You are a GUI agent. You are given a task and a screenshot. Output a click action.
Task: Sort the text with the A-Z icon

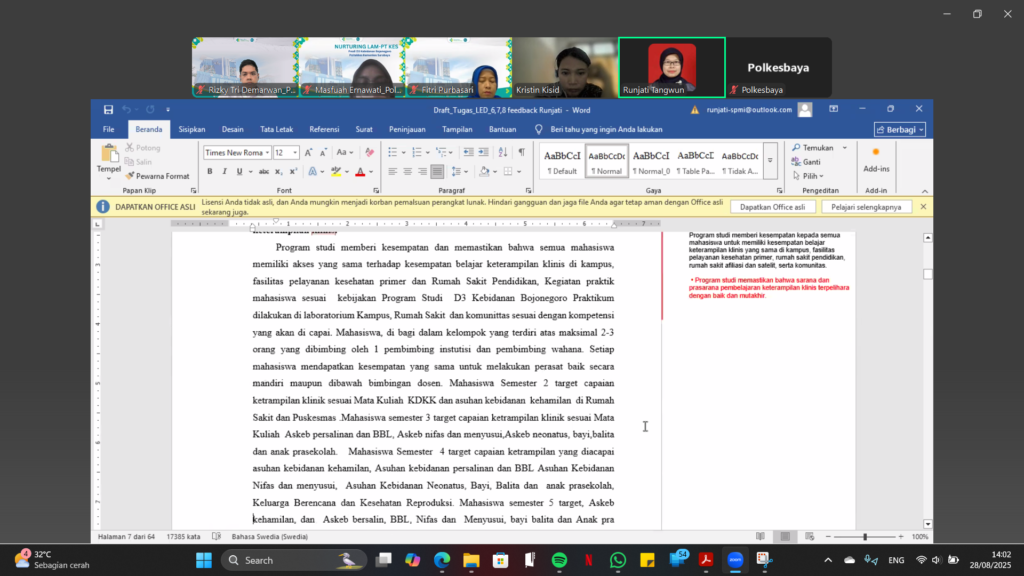(x=503, y=152)
